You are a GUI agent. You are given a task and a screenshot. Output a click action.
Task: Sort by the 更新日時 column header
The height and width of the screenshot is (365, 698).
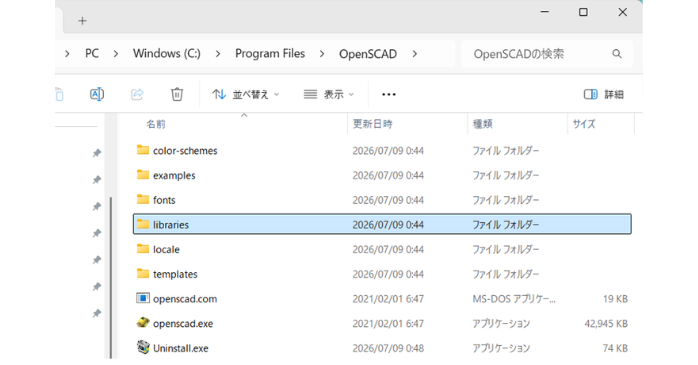tap(373, 124)
